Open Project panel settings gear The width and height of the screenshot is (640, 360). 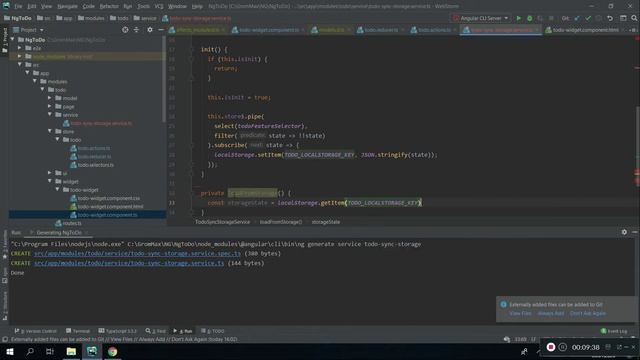tap(150, 30)
